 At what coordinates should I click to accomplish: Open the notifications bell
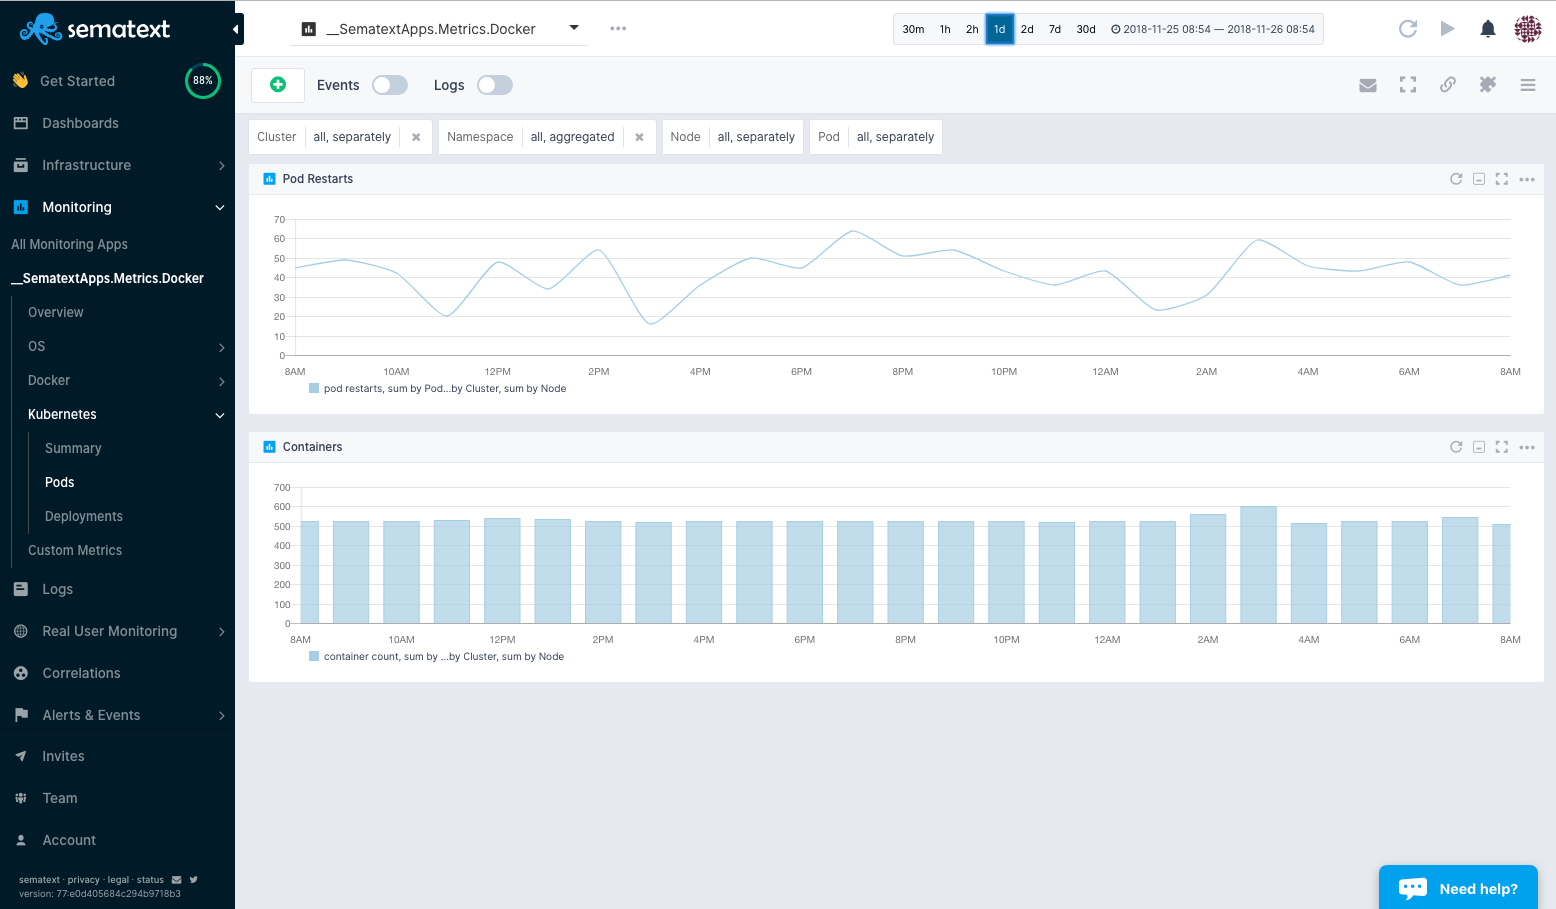[x=1488, y=29]
